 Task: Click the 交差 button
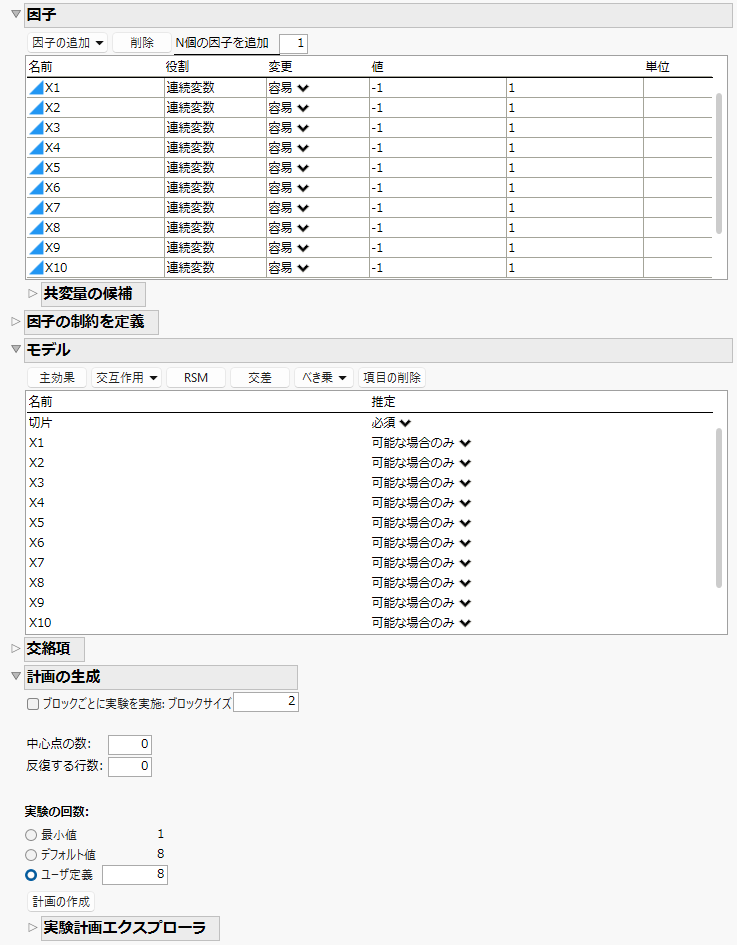point(260,377)
